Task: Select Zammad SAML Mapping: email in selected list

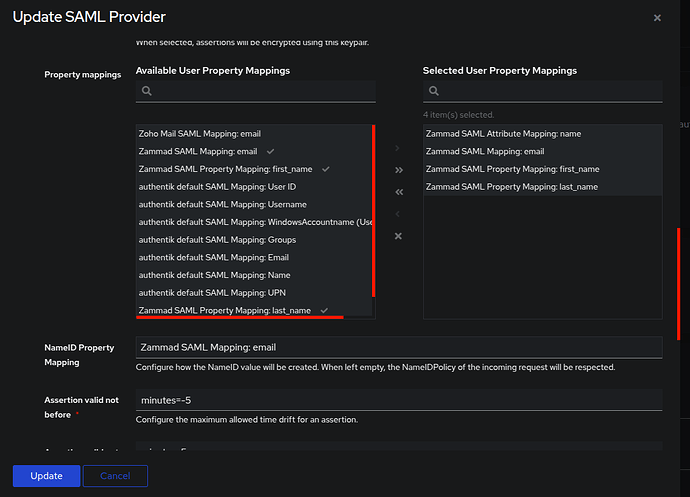Action: click(543, 151)
